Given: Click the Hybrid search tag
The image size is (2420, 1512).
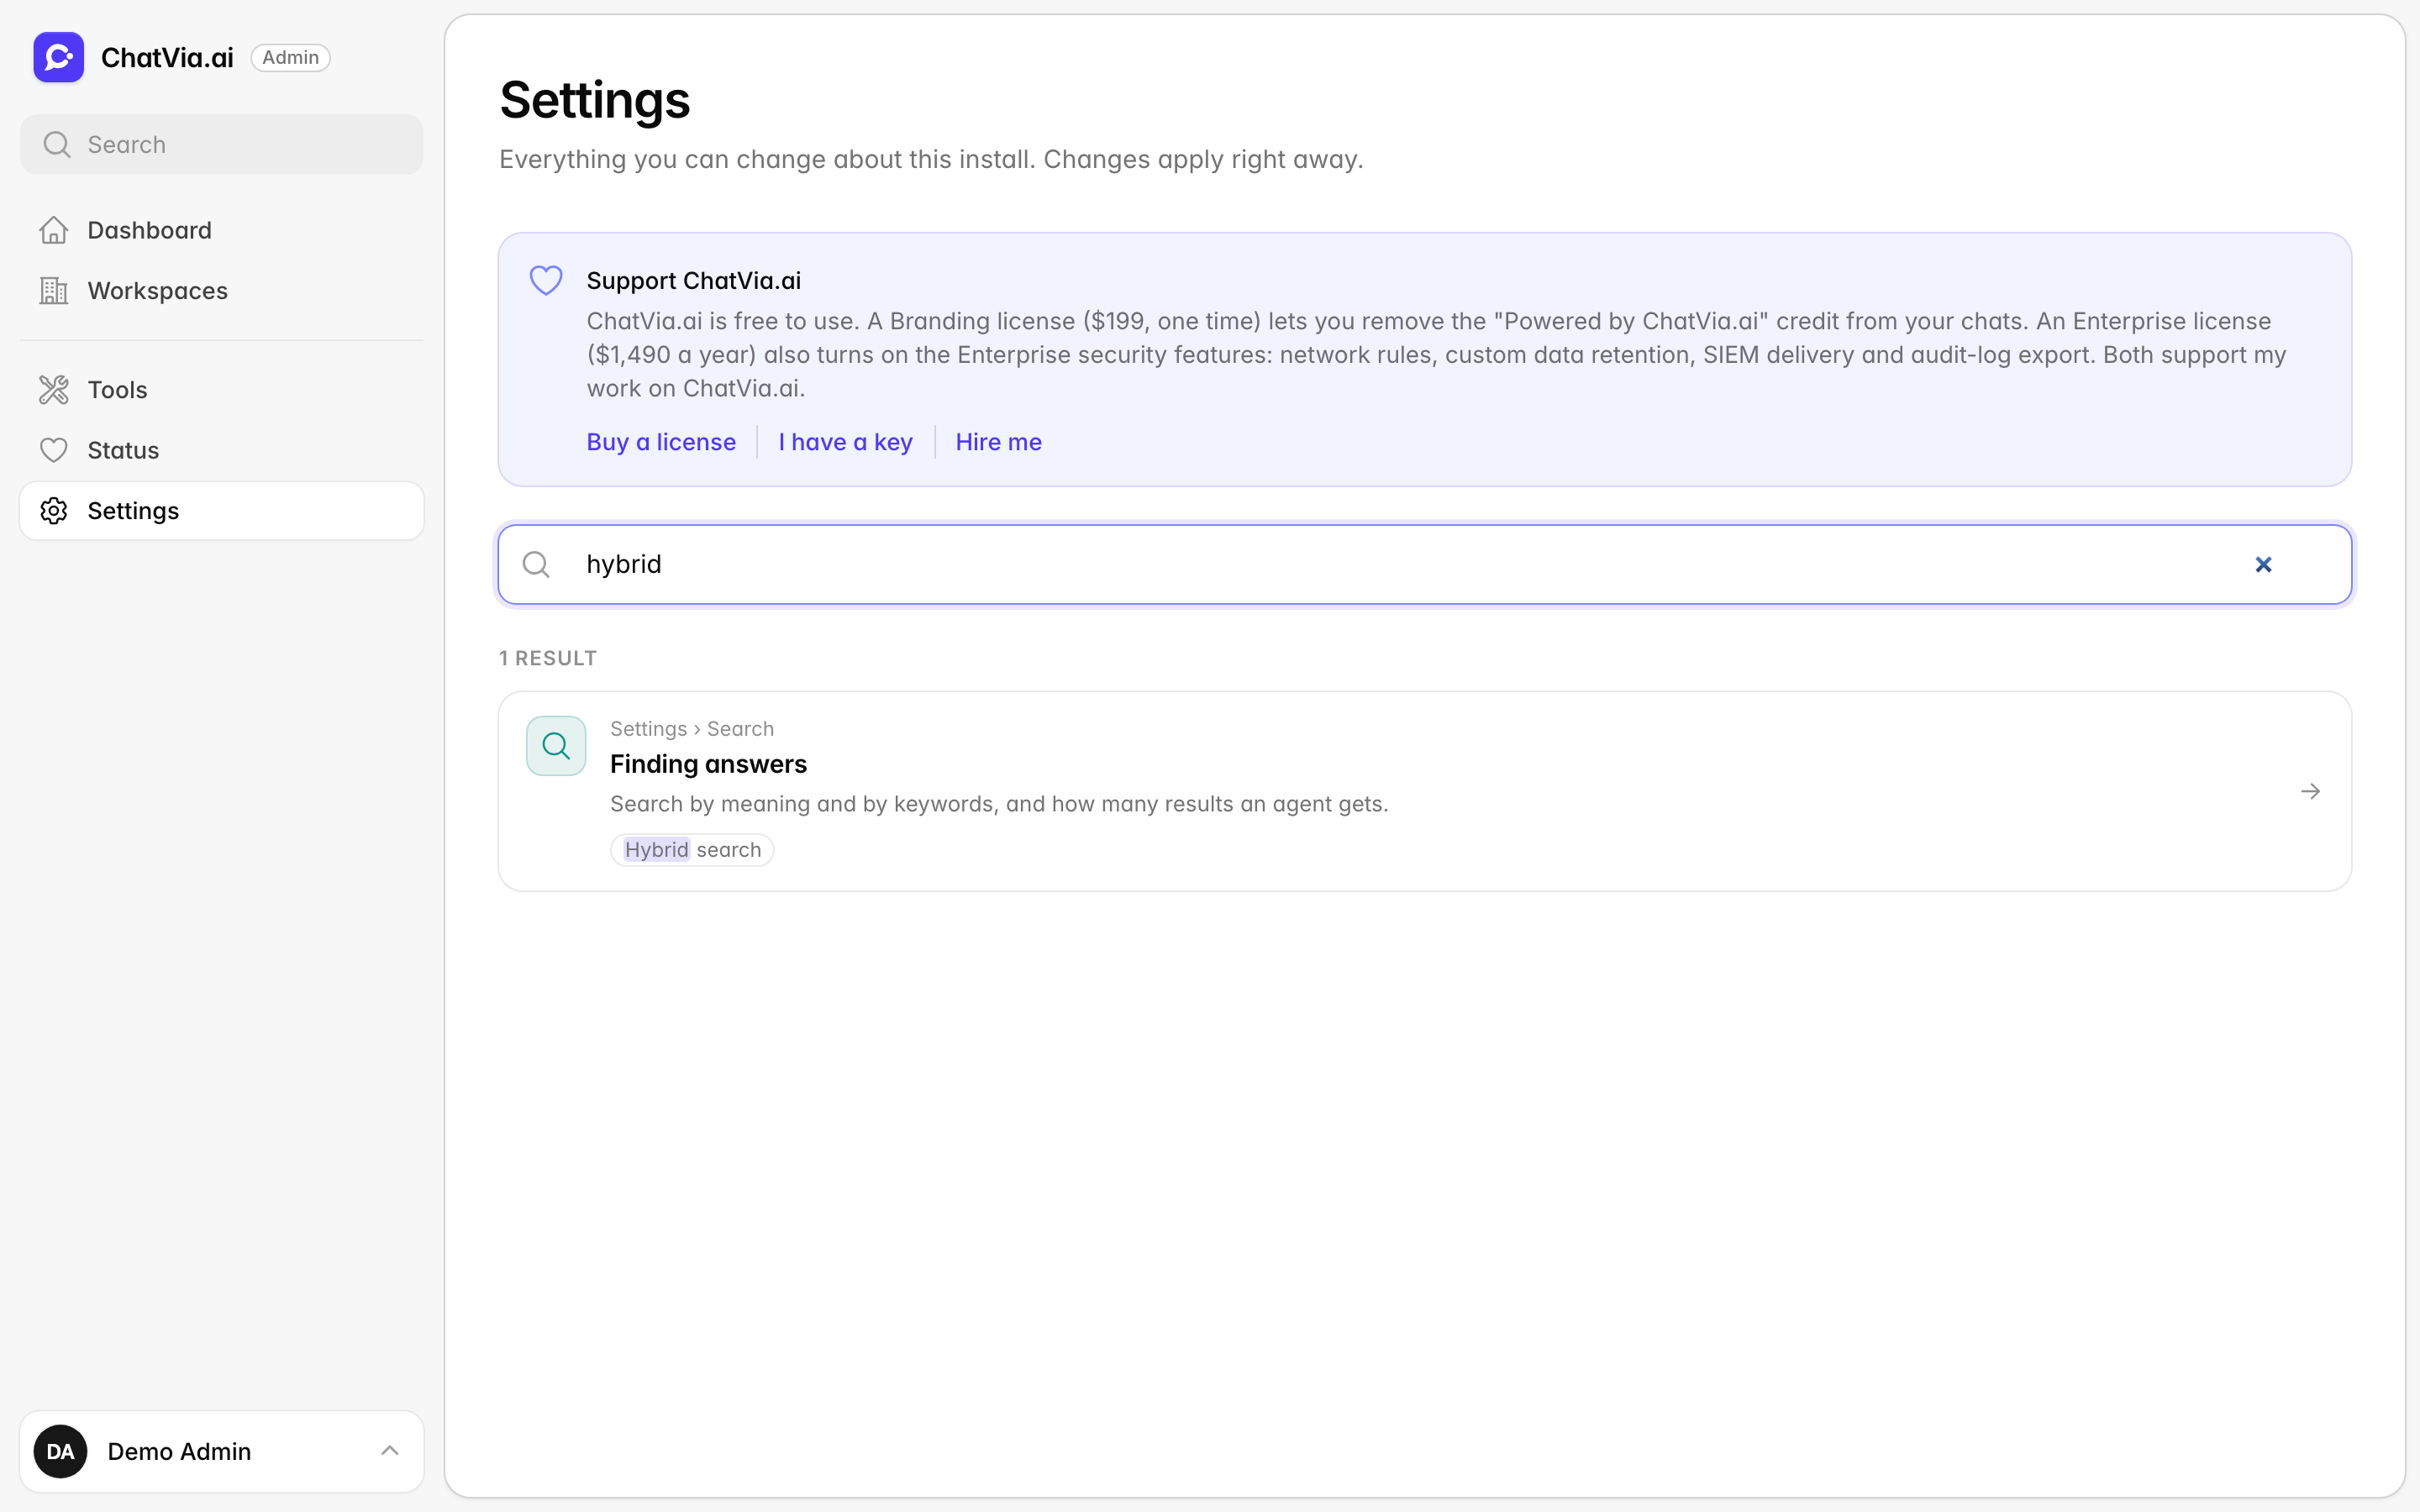Looking at the screenshot, I should (692, 850).
